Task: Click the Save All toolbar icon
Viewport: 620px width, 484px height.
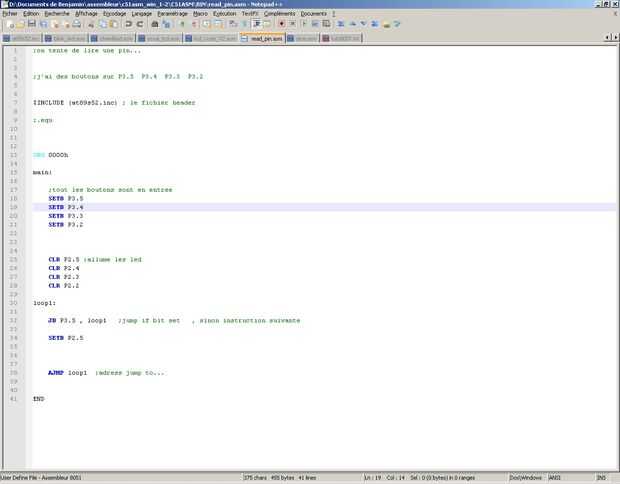Action: [43, 24]
